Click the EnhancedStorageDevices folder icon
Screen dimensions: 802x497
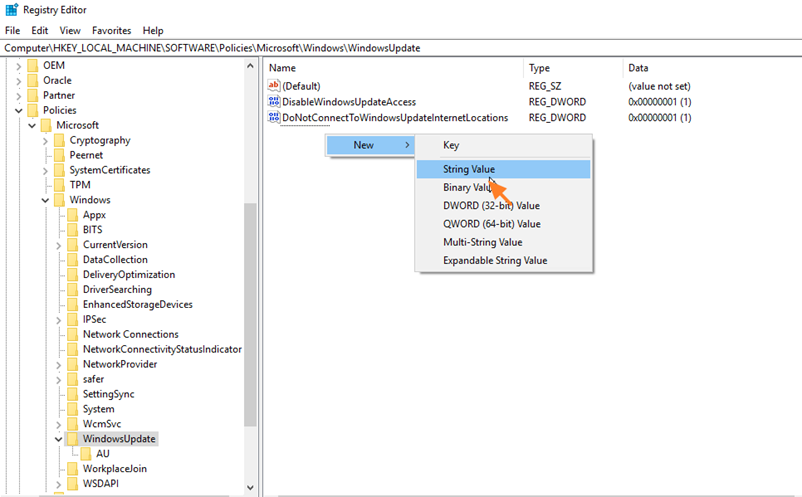click(x=73, y=304)
